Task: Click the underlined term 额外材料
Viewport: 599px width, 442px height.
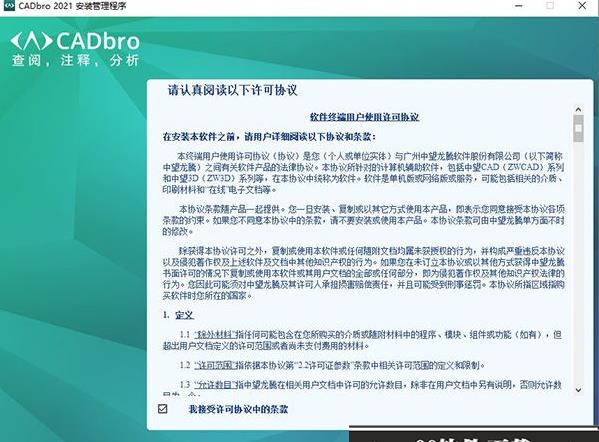Action: tap(214, 335)
